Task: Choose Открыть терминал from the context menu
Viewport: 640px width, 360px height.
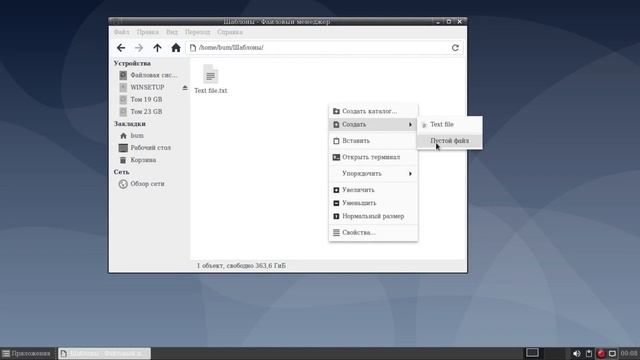Action: click(373, 157)
